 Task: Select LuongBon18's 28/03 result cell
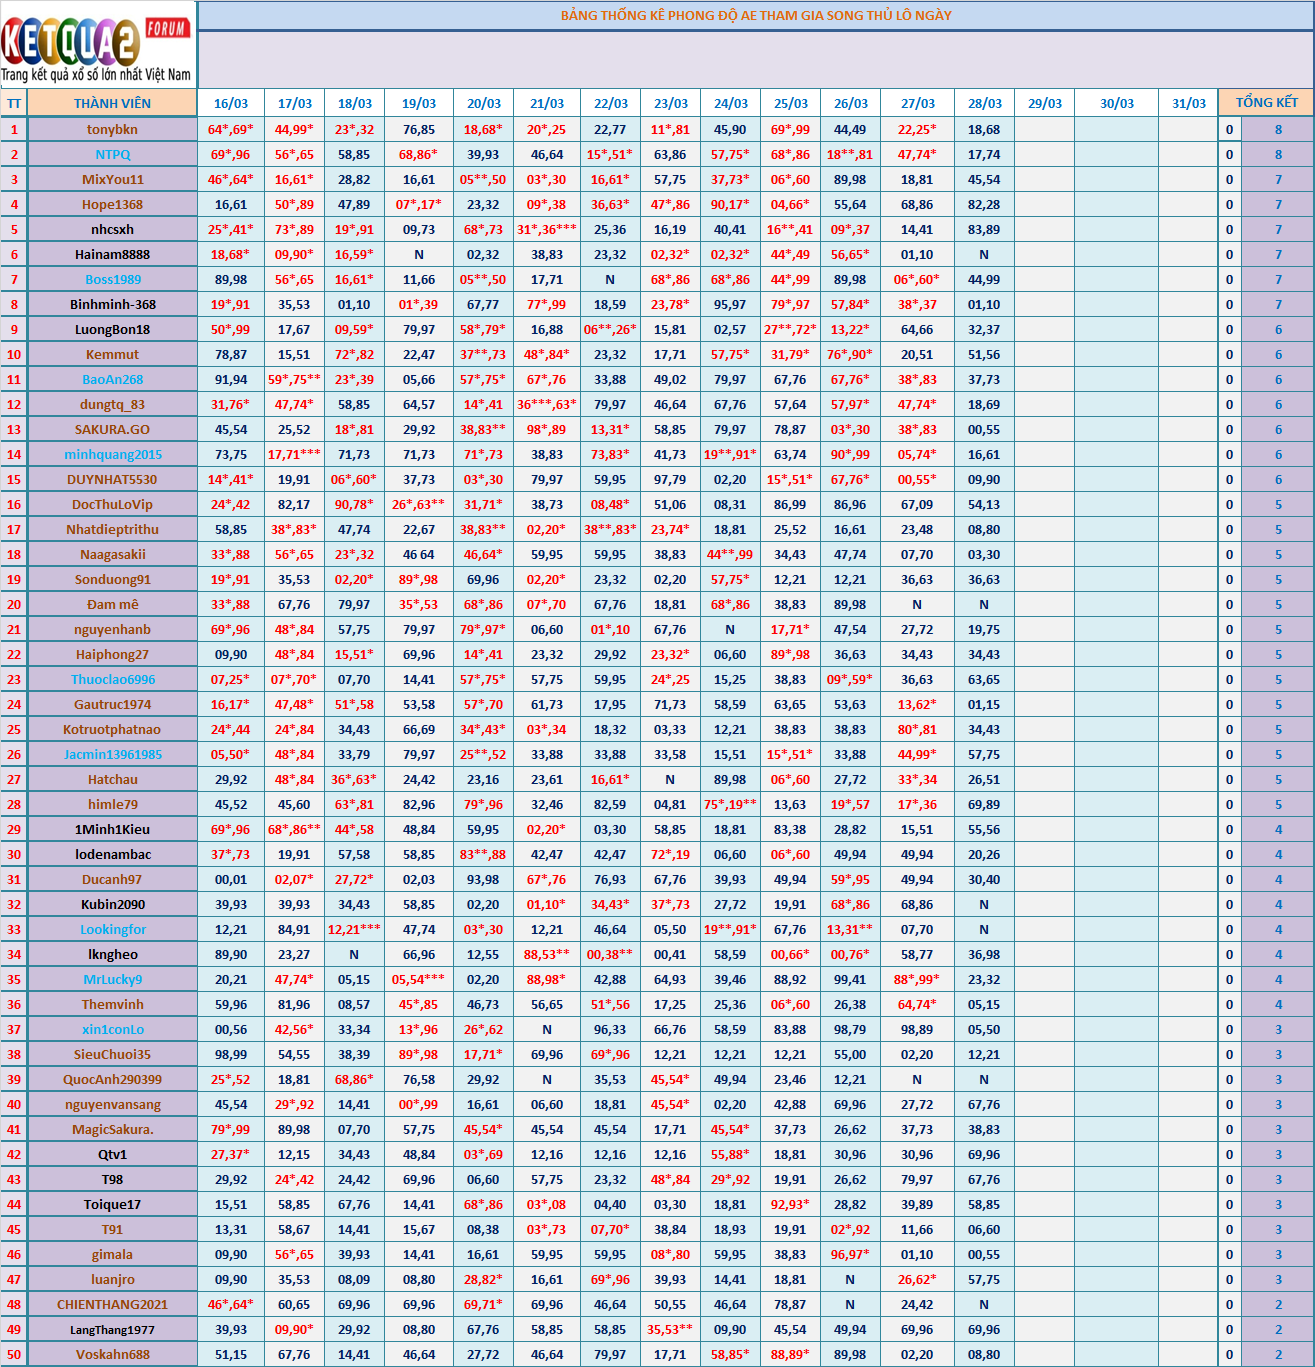(984, 329)
